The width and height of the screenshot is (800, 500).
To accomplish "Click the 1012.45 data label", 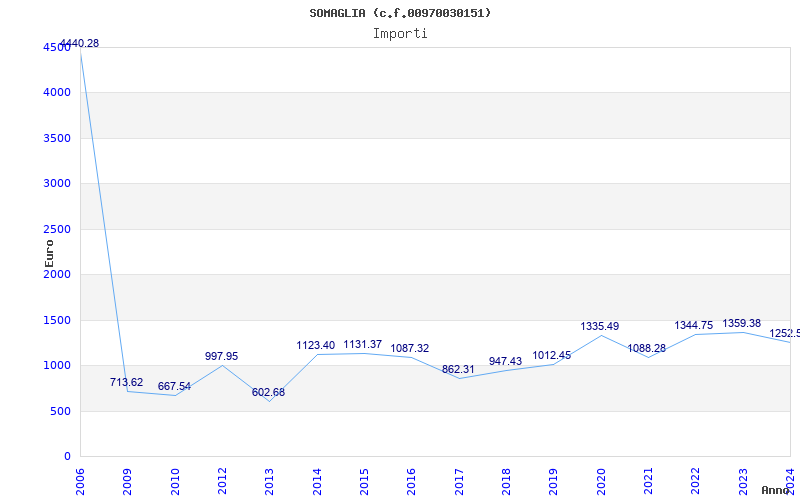I will (x=552, y=355).
